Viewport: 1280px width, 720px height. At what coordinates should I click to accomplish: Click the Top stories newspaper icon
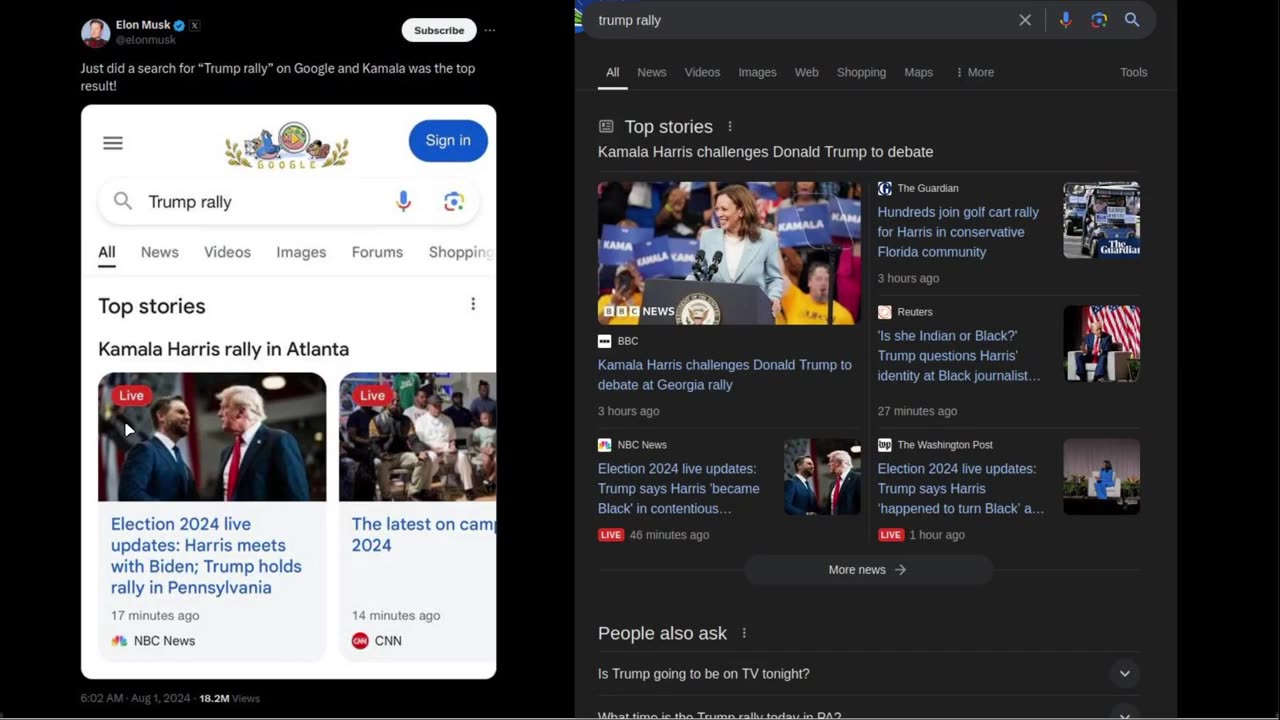606,126
